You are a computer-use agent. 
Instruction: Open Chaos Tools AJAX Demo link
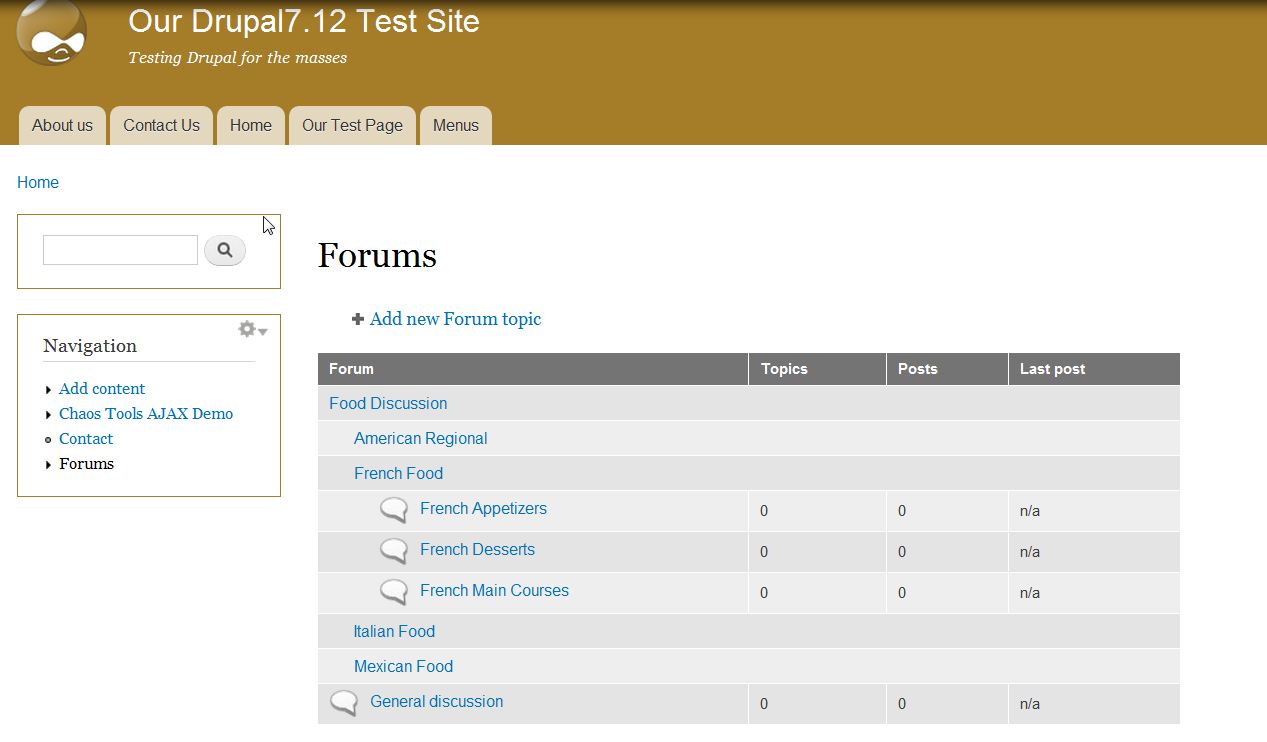pos(146,414)
